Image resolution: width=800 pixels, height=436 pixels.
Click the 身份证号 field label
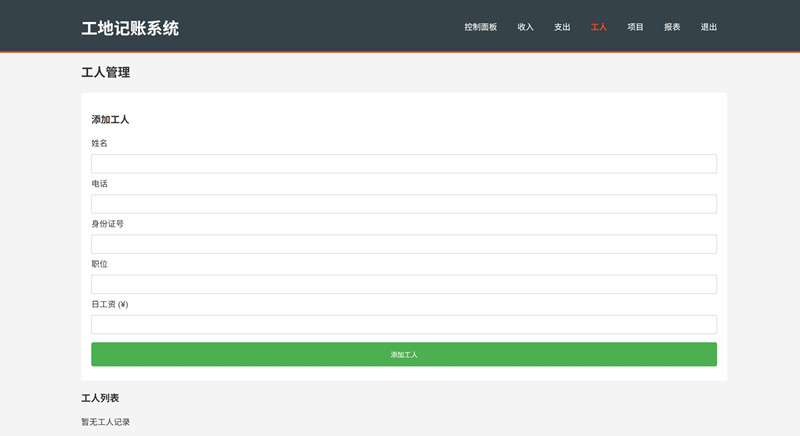coord(108,224)
